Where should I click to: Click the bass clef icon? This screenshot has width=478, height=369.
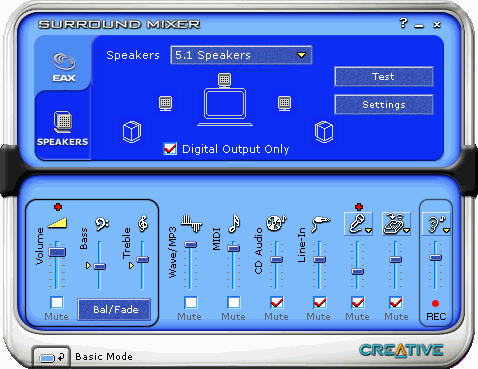click(x=102, y=224)
